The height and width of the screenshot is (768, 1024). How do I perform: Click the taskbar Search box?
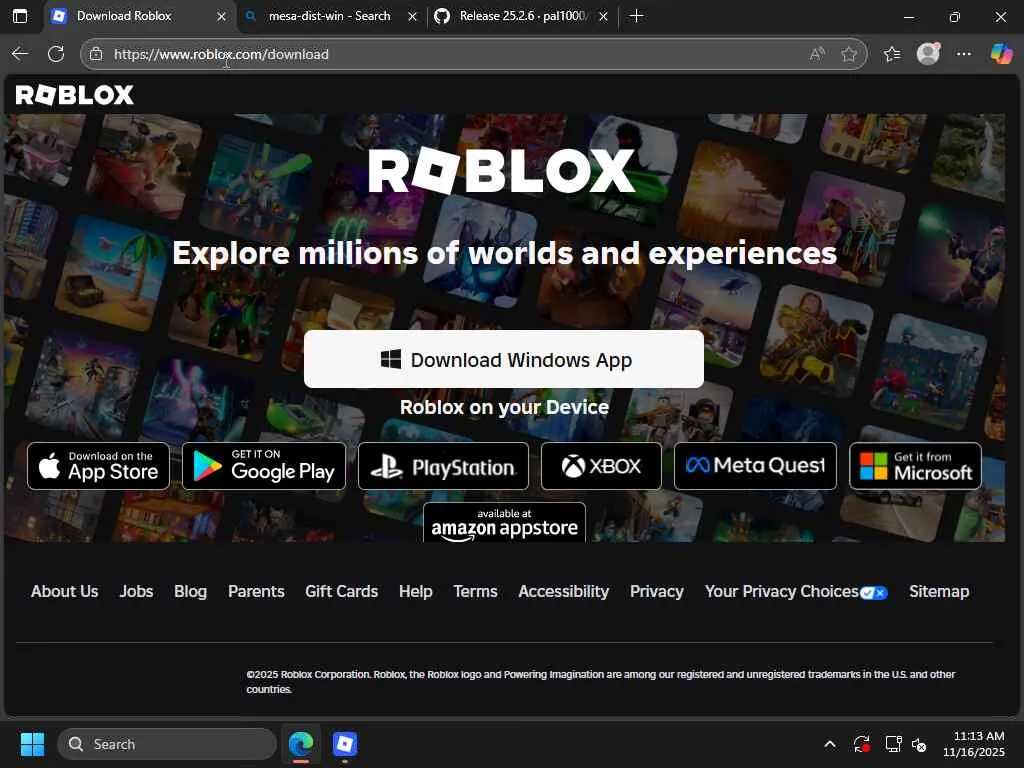click(x=167, y=744)
